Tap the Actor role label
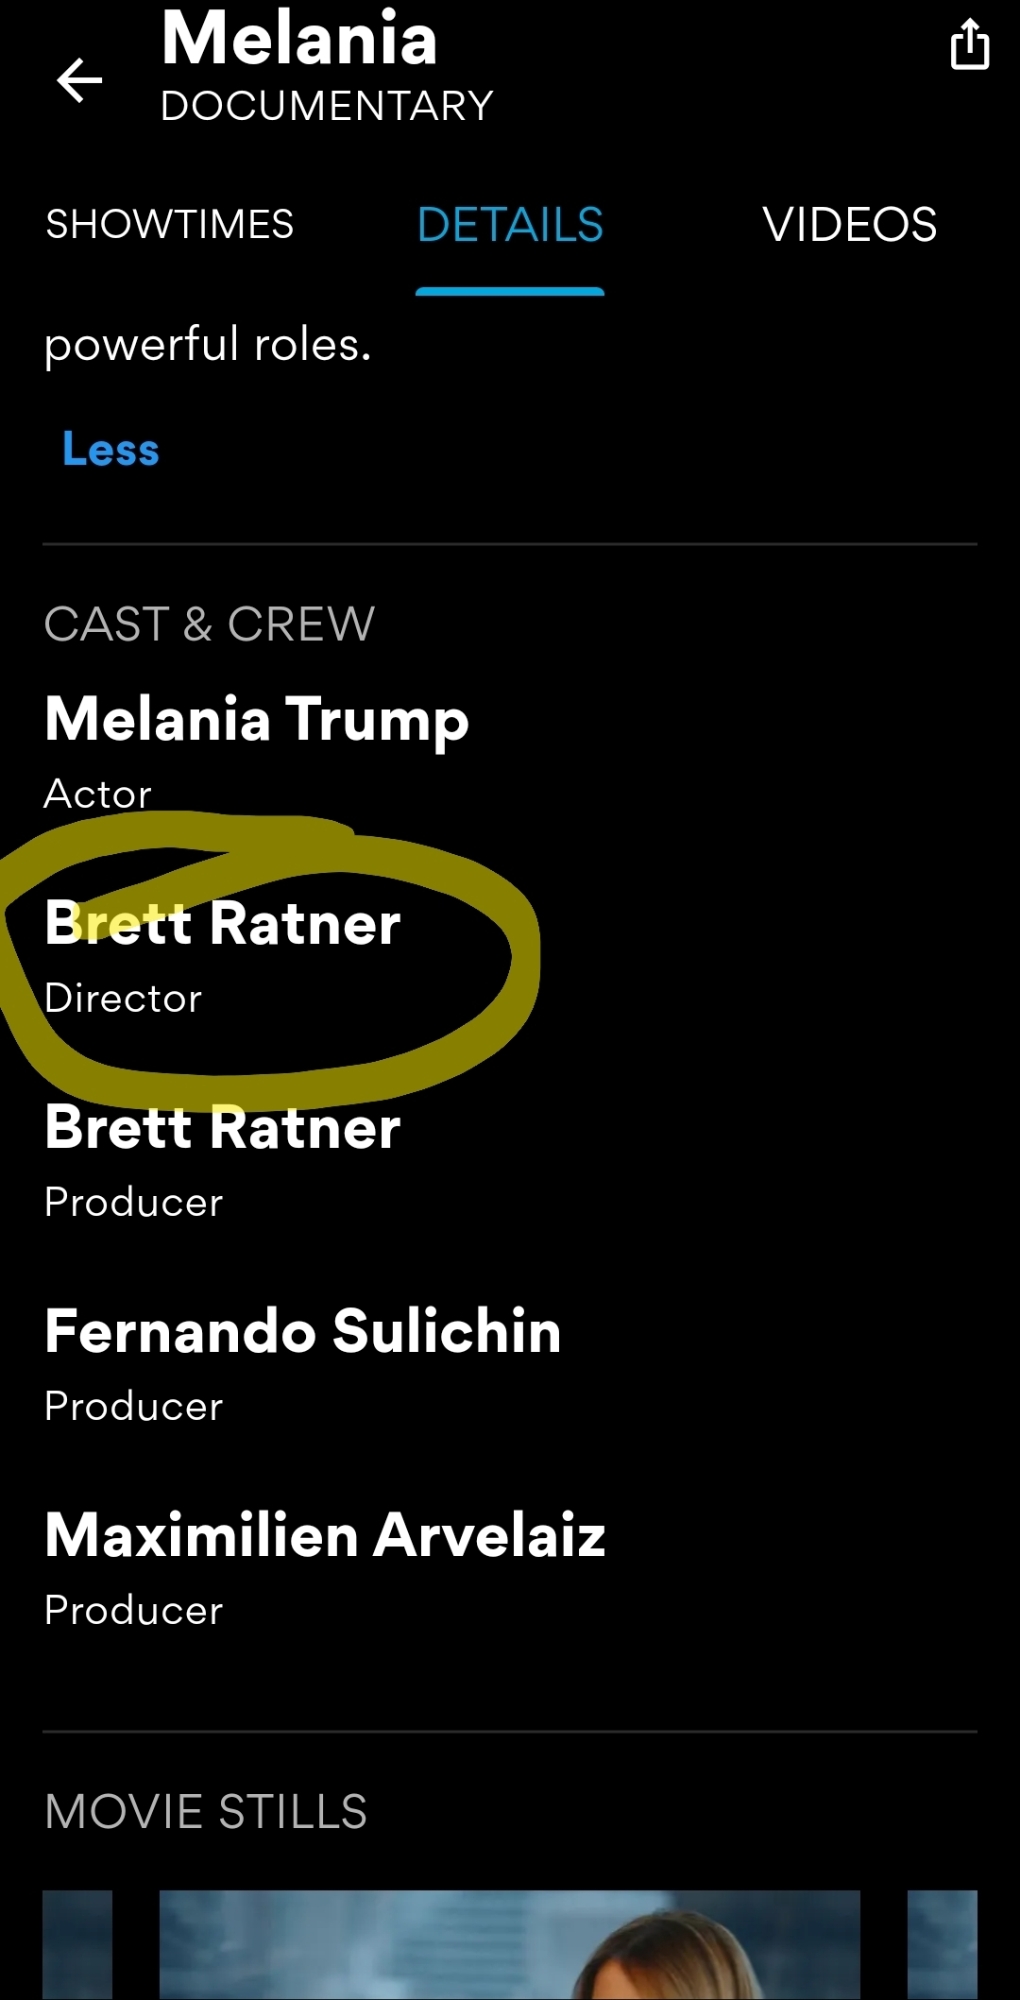This screenshot has height=2000, width=1020. point(98,794)
